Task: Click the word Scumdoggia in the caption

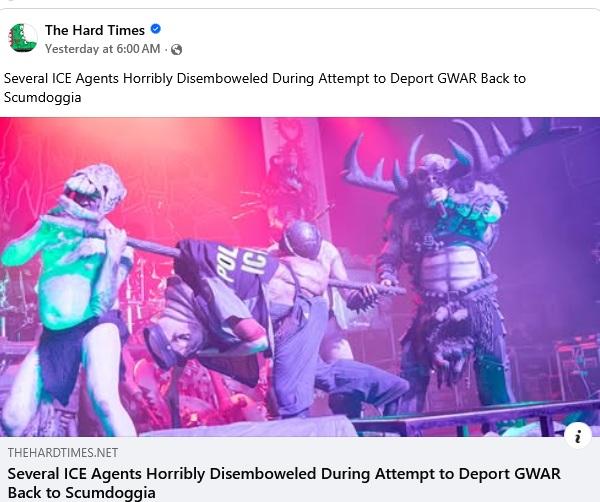Action: 42,97
